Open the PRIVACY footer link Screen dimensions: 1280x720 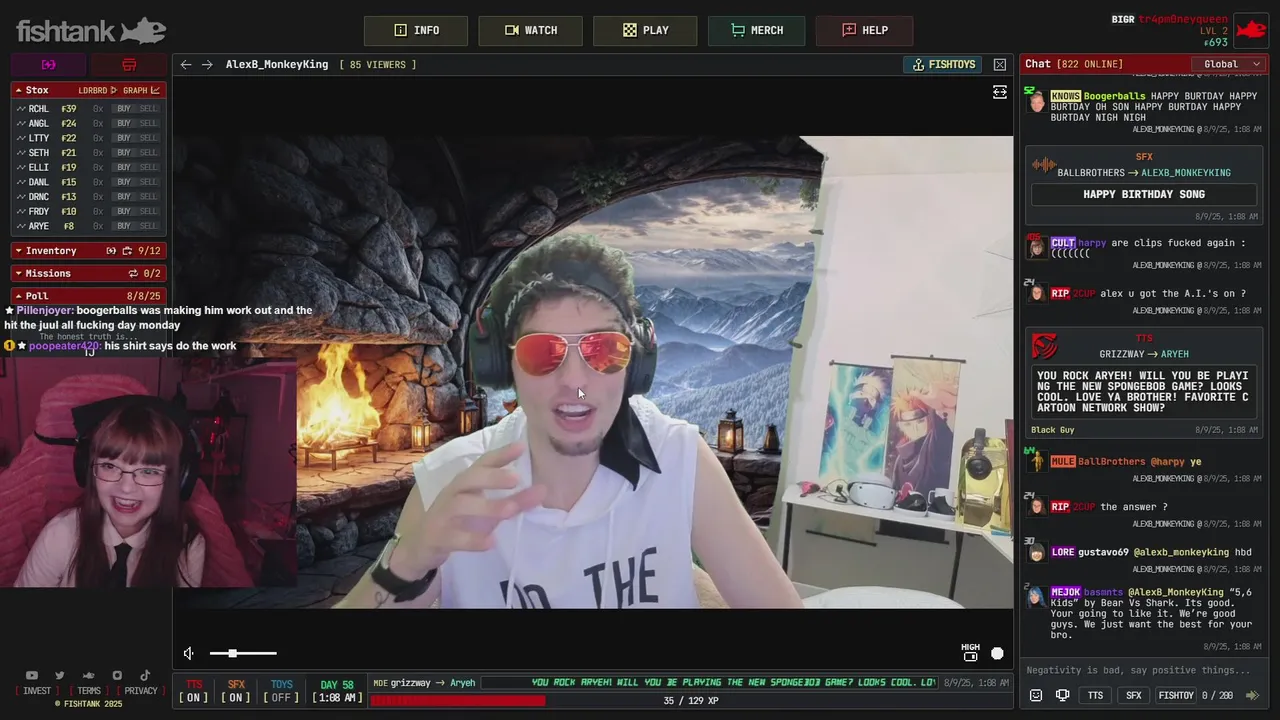pyautogui.click(x=141, y=691)
